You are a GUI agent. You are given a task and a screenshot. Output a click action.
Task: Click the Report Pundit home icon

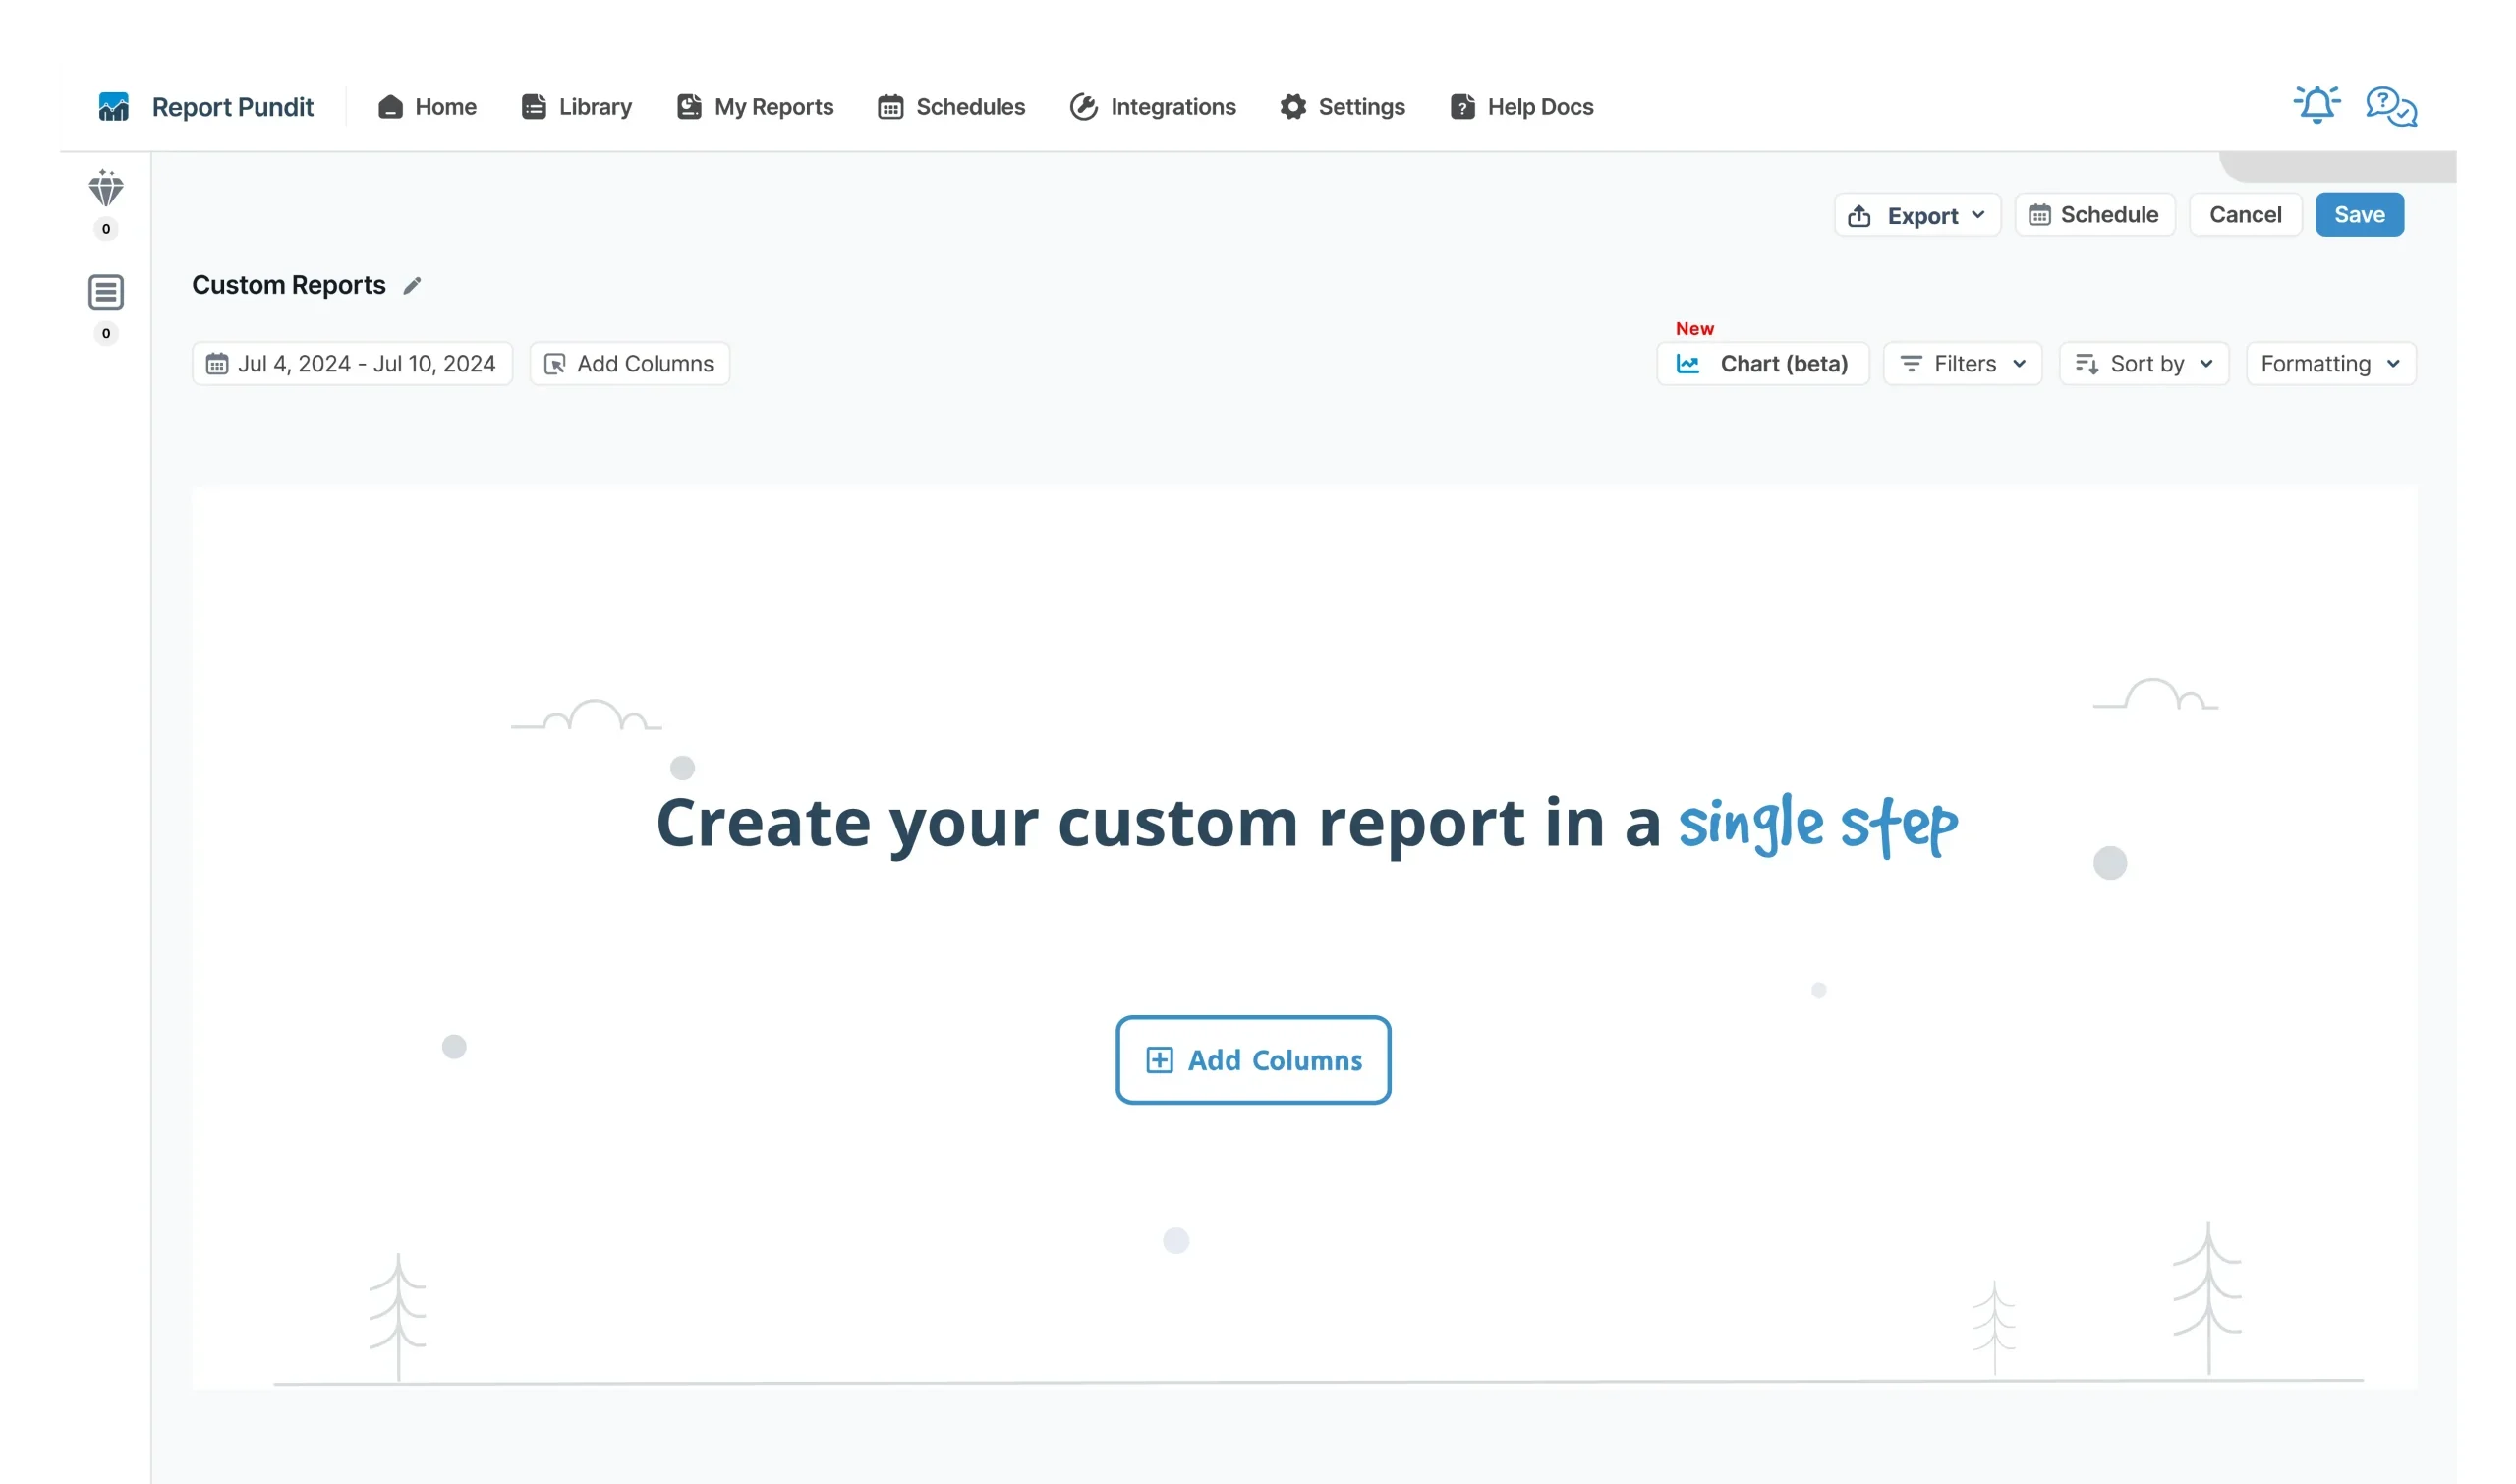pos(111,106)
